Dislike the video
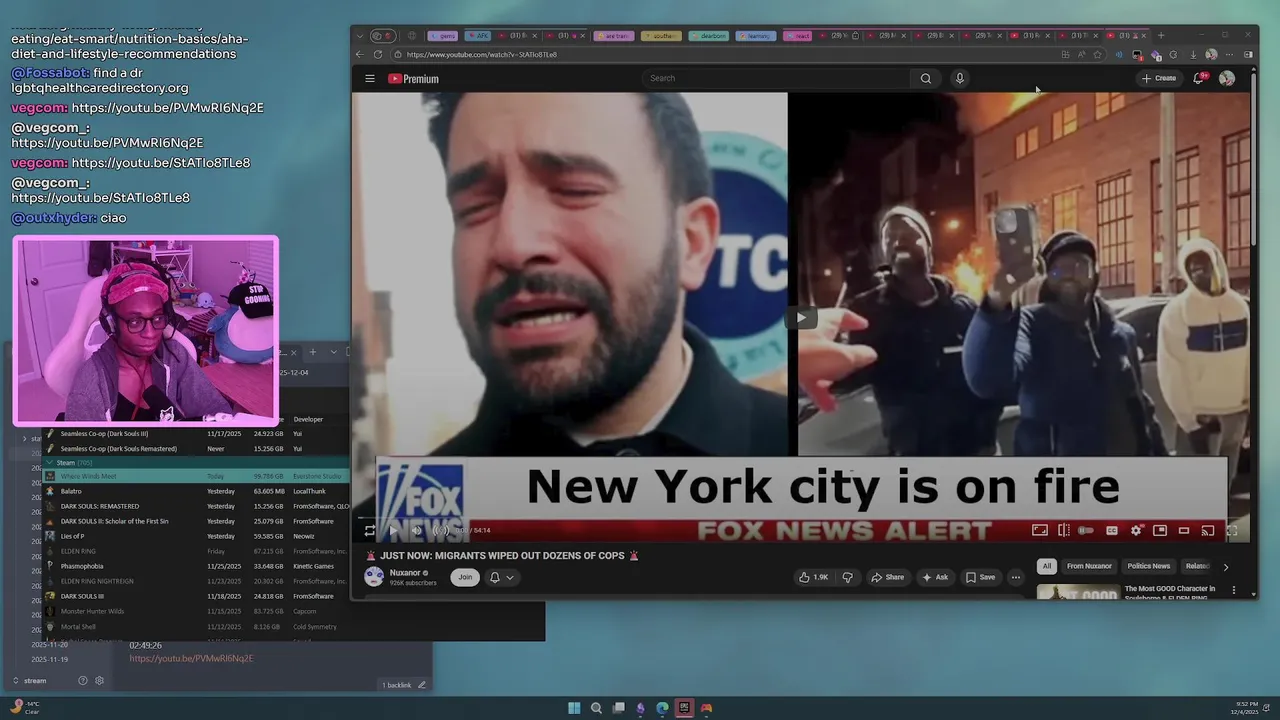The width and height of the screenshot is (1280, 720). click(848, 577)
